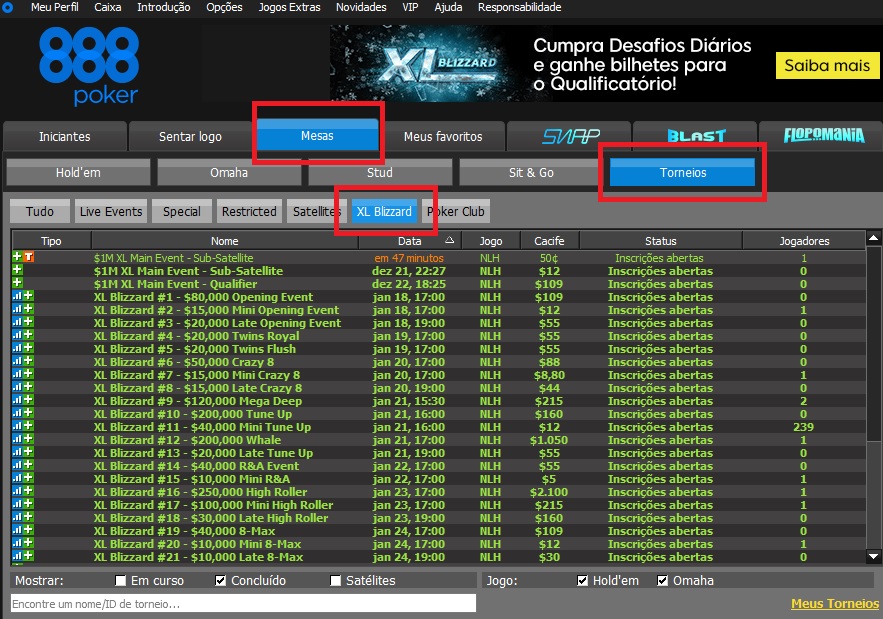The width and height of the screenshot is (883, 619).
Task: Select the Mesas tab
Action: (x=317, y=135)
